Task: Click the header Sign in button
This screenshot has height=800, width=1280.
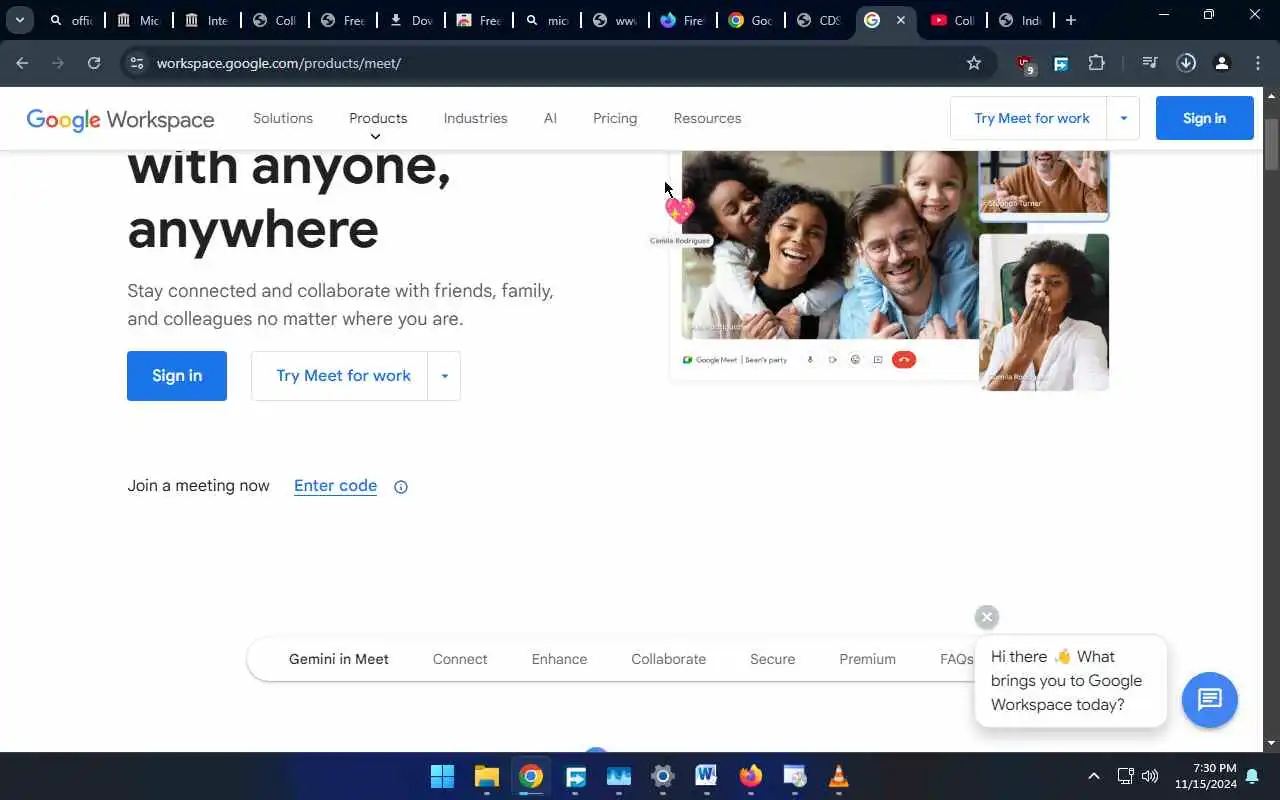Action: click(x=1204, y=118)
